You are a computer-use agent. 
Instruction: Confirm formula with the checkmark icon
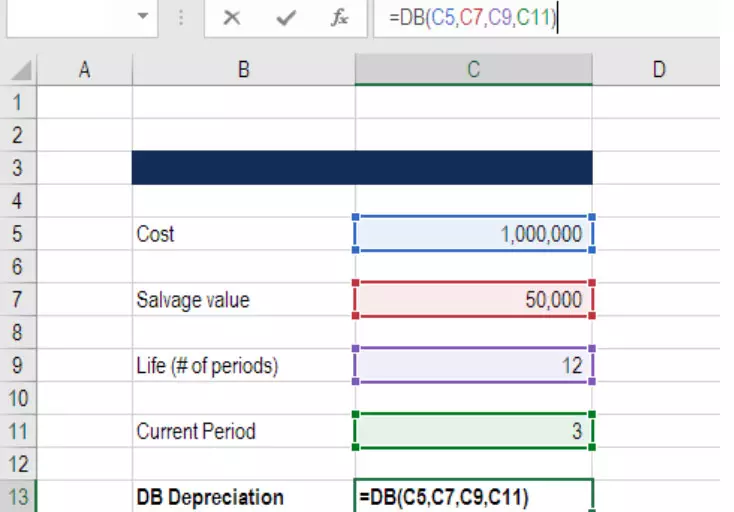[286, 18]
